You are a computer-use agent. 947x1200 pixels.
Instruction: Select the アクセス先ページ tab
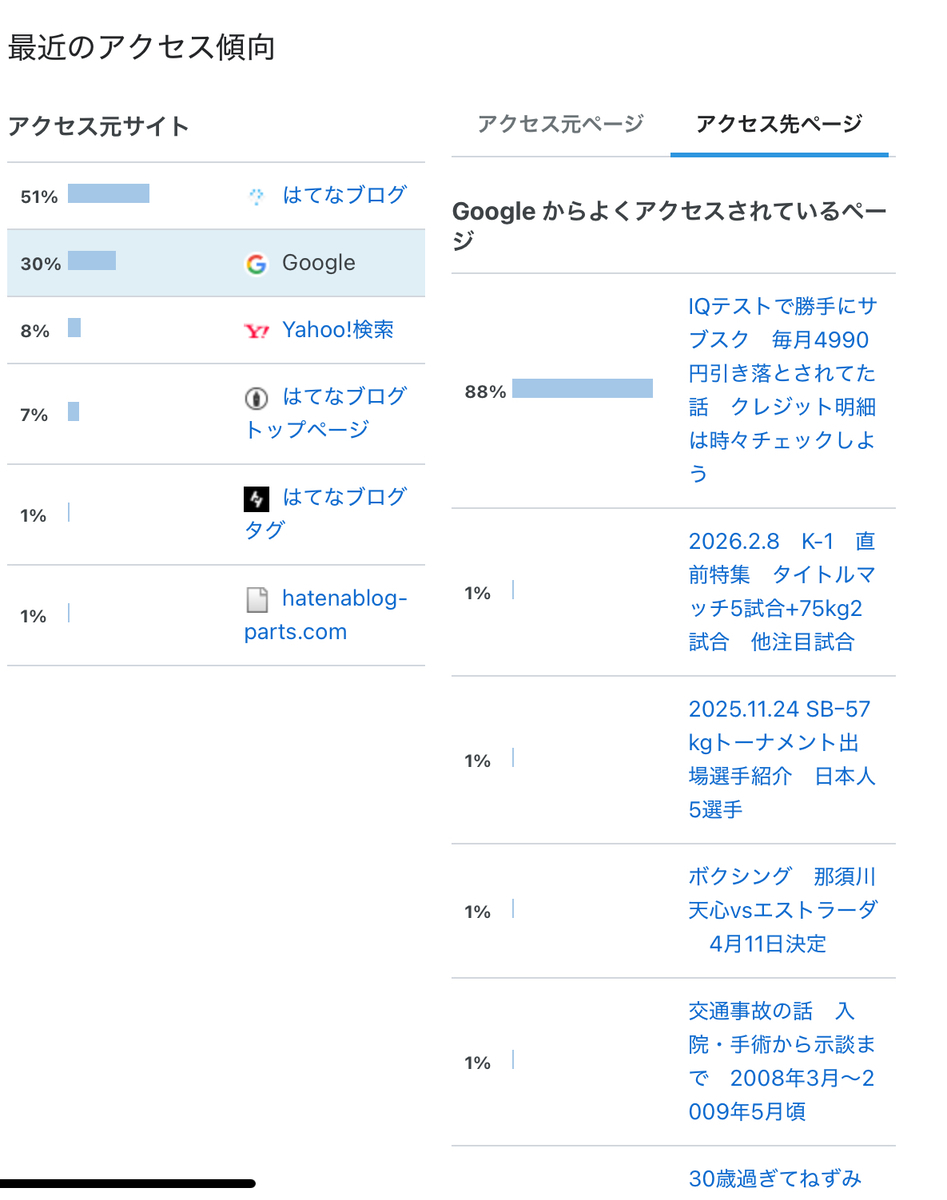(x=779, y=124)
